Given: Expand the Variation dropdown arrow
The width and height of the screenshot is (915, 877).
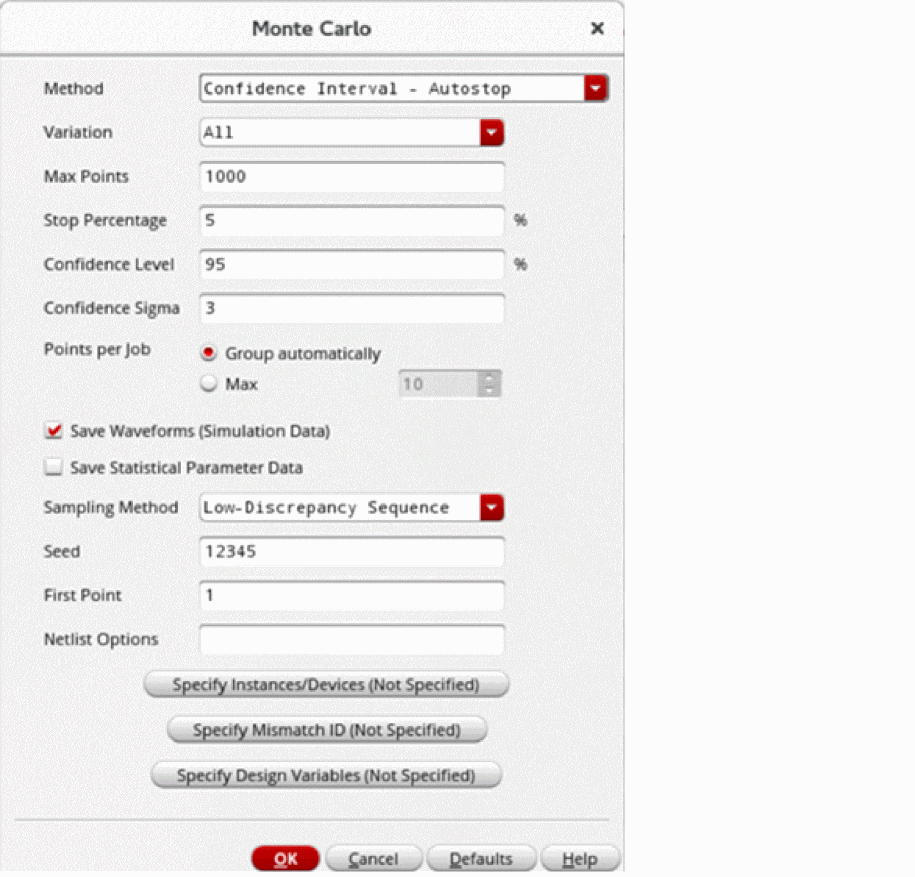Looking at the screenshot, I should (491, 132).
